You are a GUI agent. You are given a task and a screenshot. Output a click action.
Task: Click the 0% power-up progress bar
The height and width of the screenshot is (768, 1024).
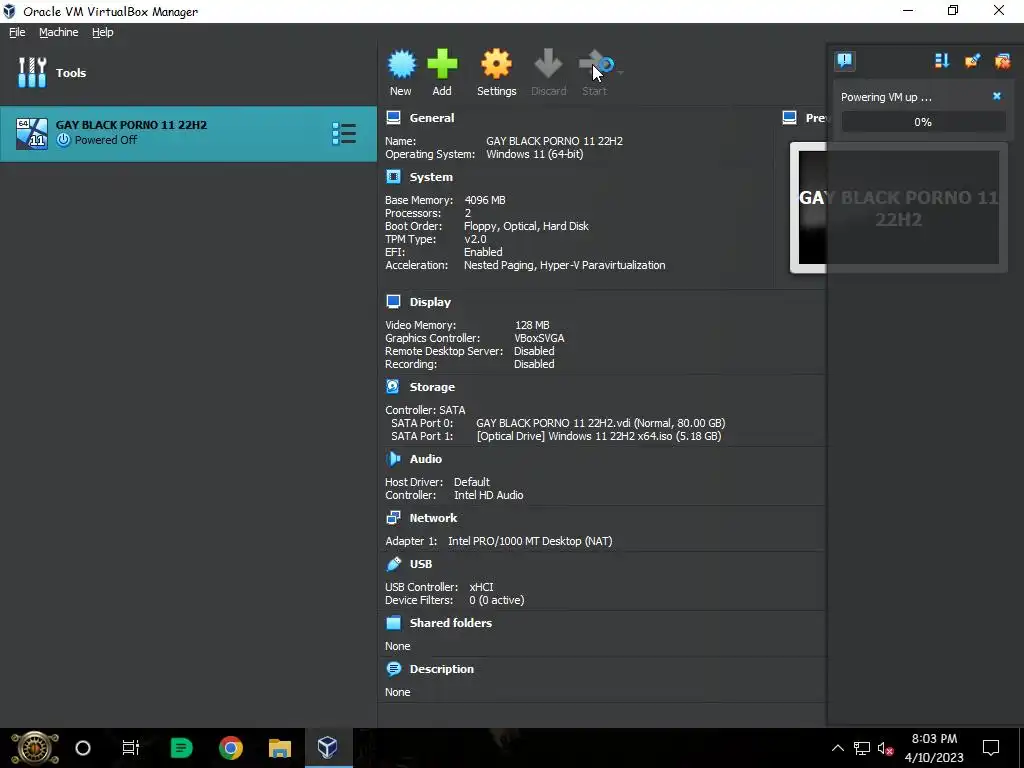[x=923, y=122]
